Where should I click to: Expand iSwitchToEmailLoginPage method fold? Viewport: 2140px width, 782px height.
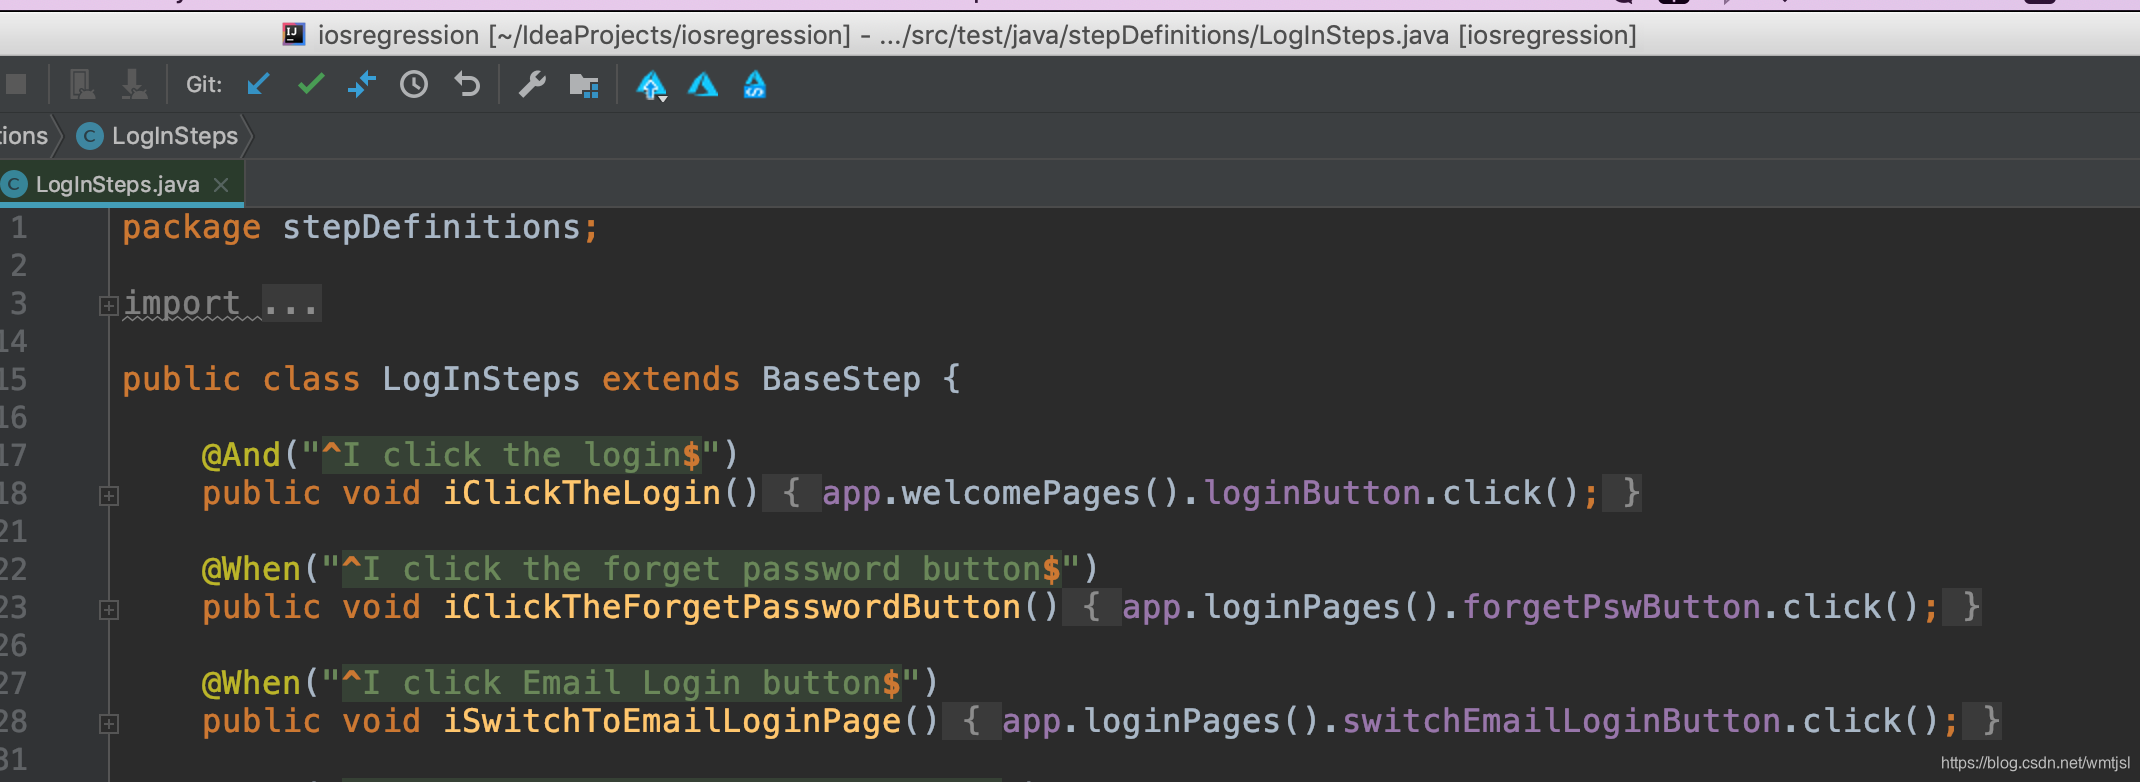(109, 724)
